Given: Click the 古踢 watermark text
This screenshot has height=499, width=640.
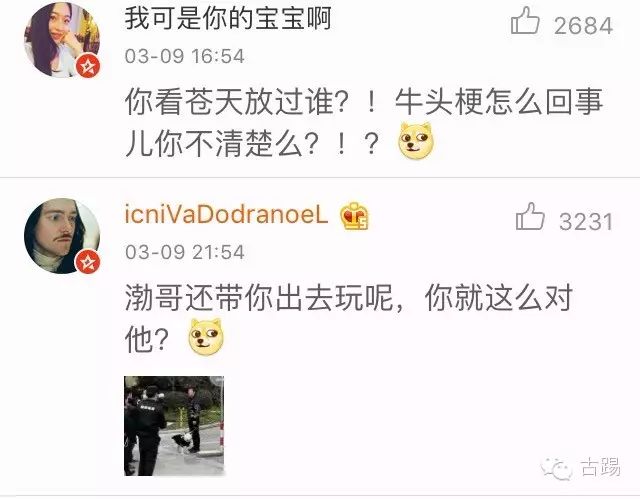Looking at the screenshot, I should pyautogui.click(x=600, y=468).
